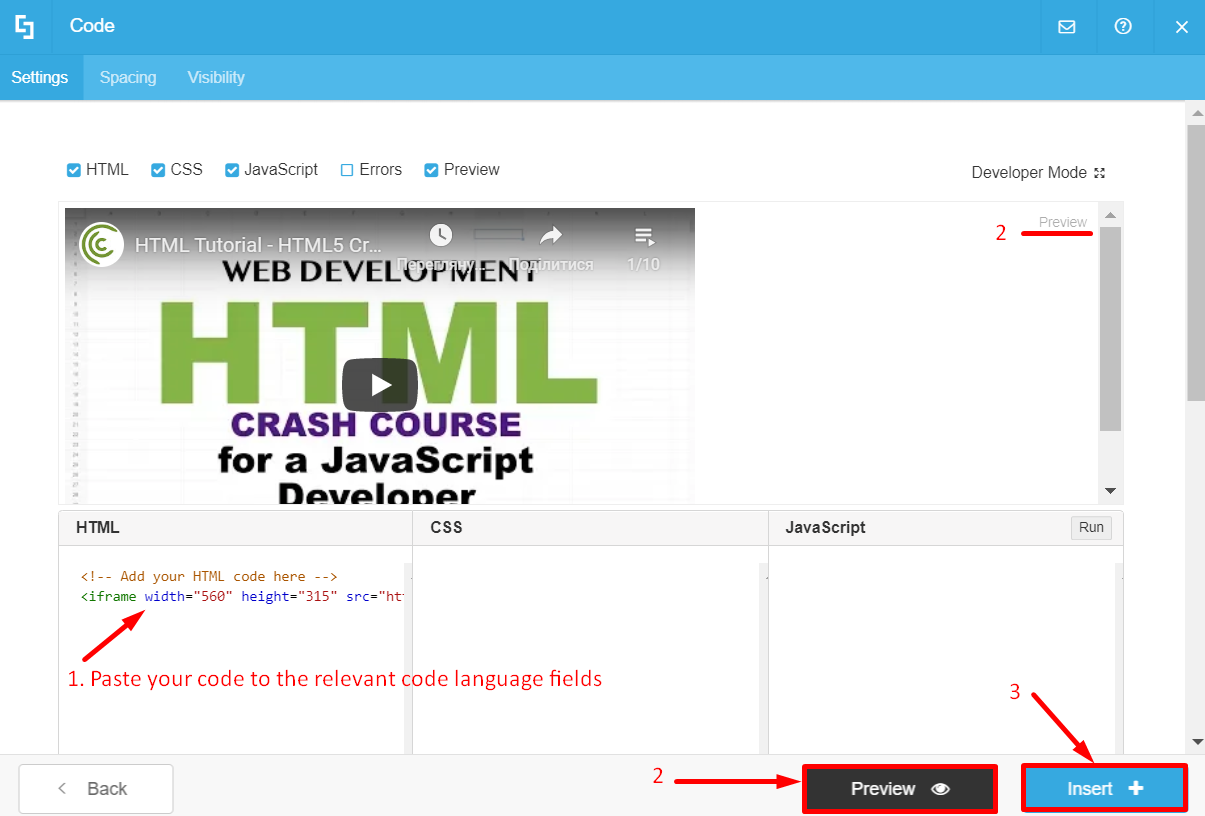Click the share icon on the video
Screen dimensions: 1205x816
point(549,236)
